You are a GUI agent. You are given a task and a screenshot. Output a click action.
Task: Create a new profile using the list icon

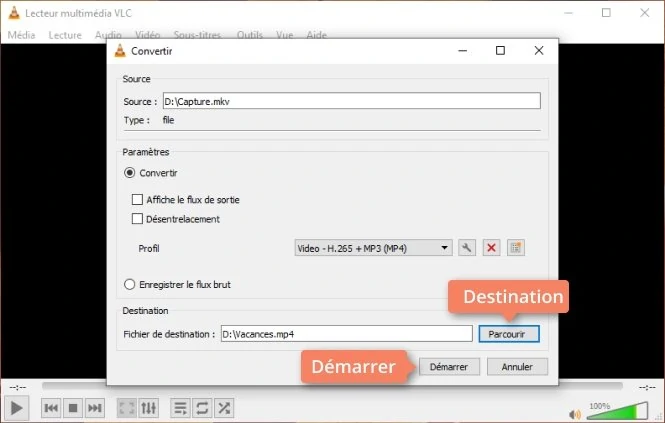point(516,248)
